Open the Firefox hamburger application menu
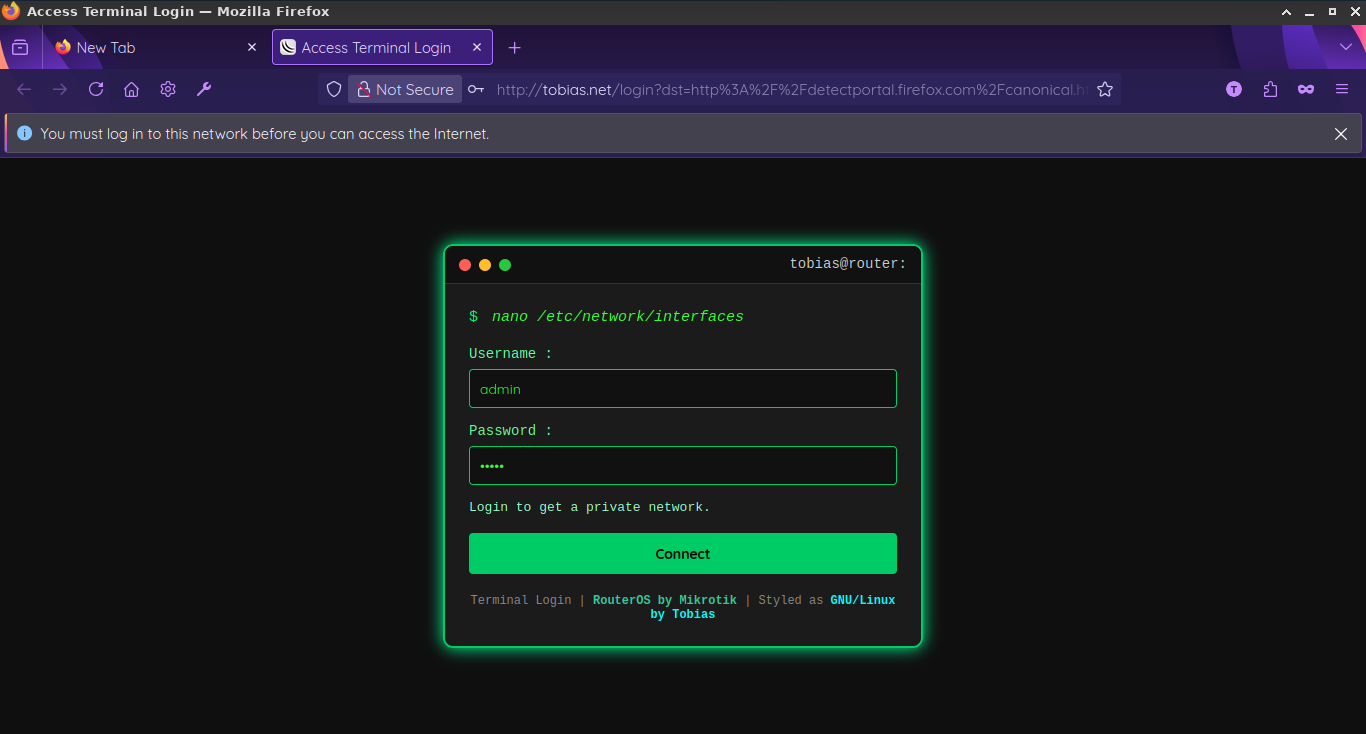This screenshot has height=734, width=1366. click(1342, 89)
